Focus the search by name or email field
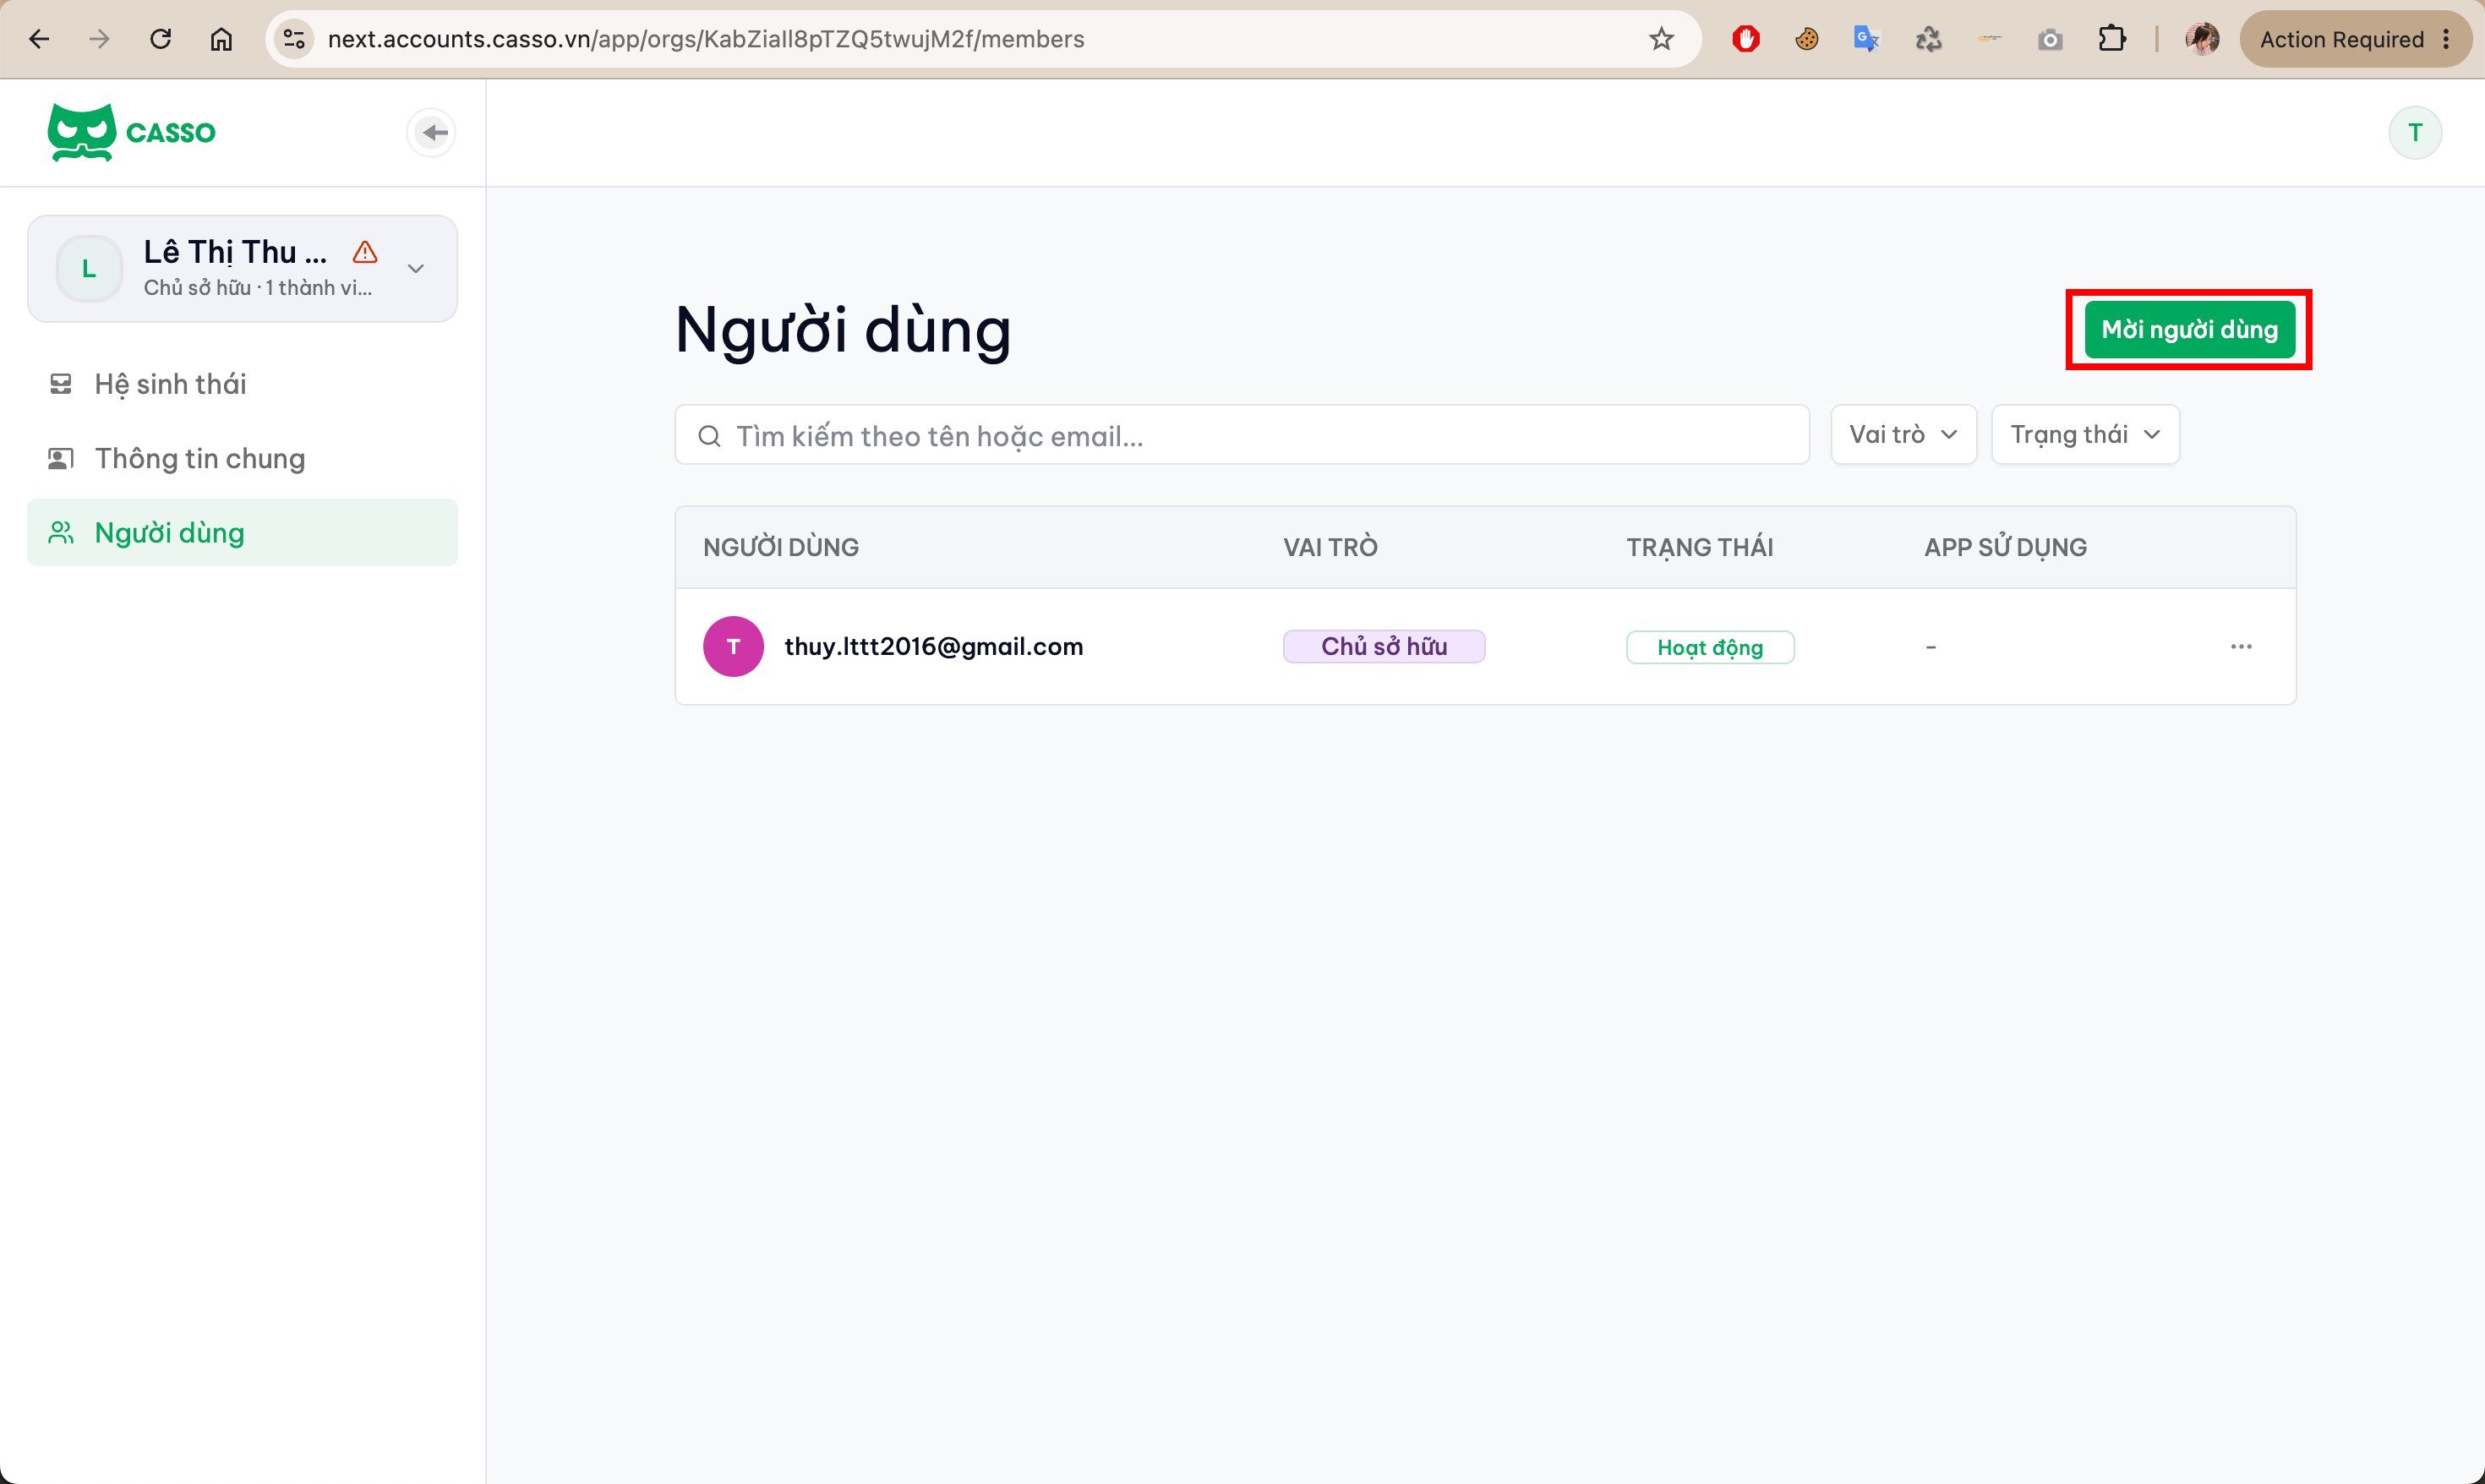2485x1484 pixels. click(x=1241, y=435)
